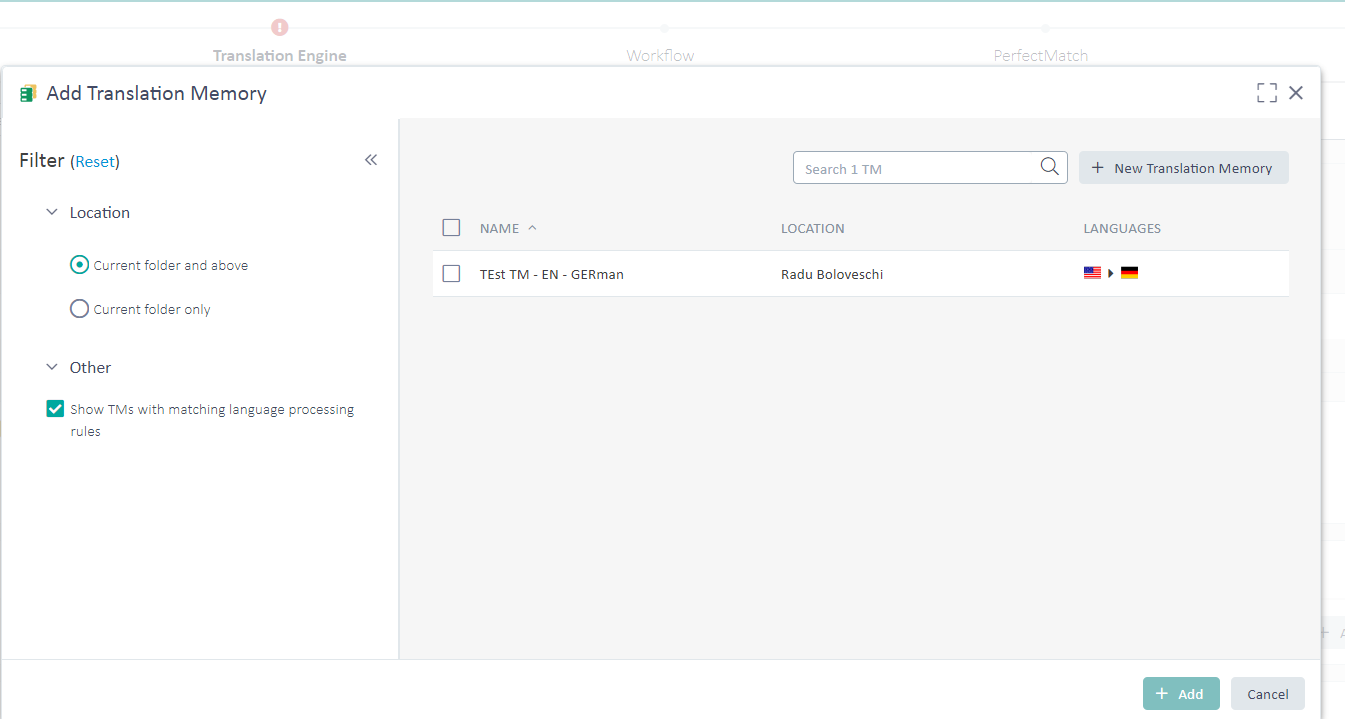Click the fullscreen expand icon on the dialog
1345x719 pixels.
pos(1266,92)
